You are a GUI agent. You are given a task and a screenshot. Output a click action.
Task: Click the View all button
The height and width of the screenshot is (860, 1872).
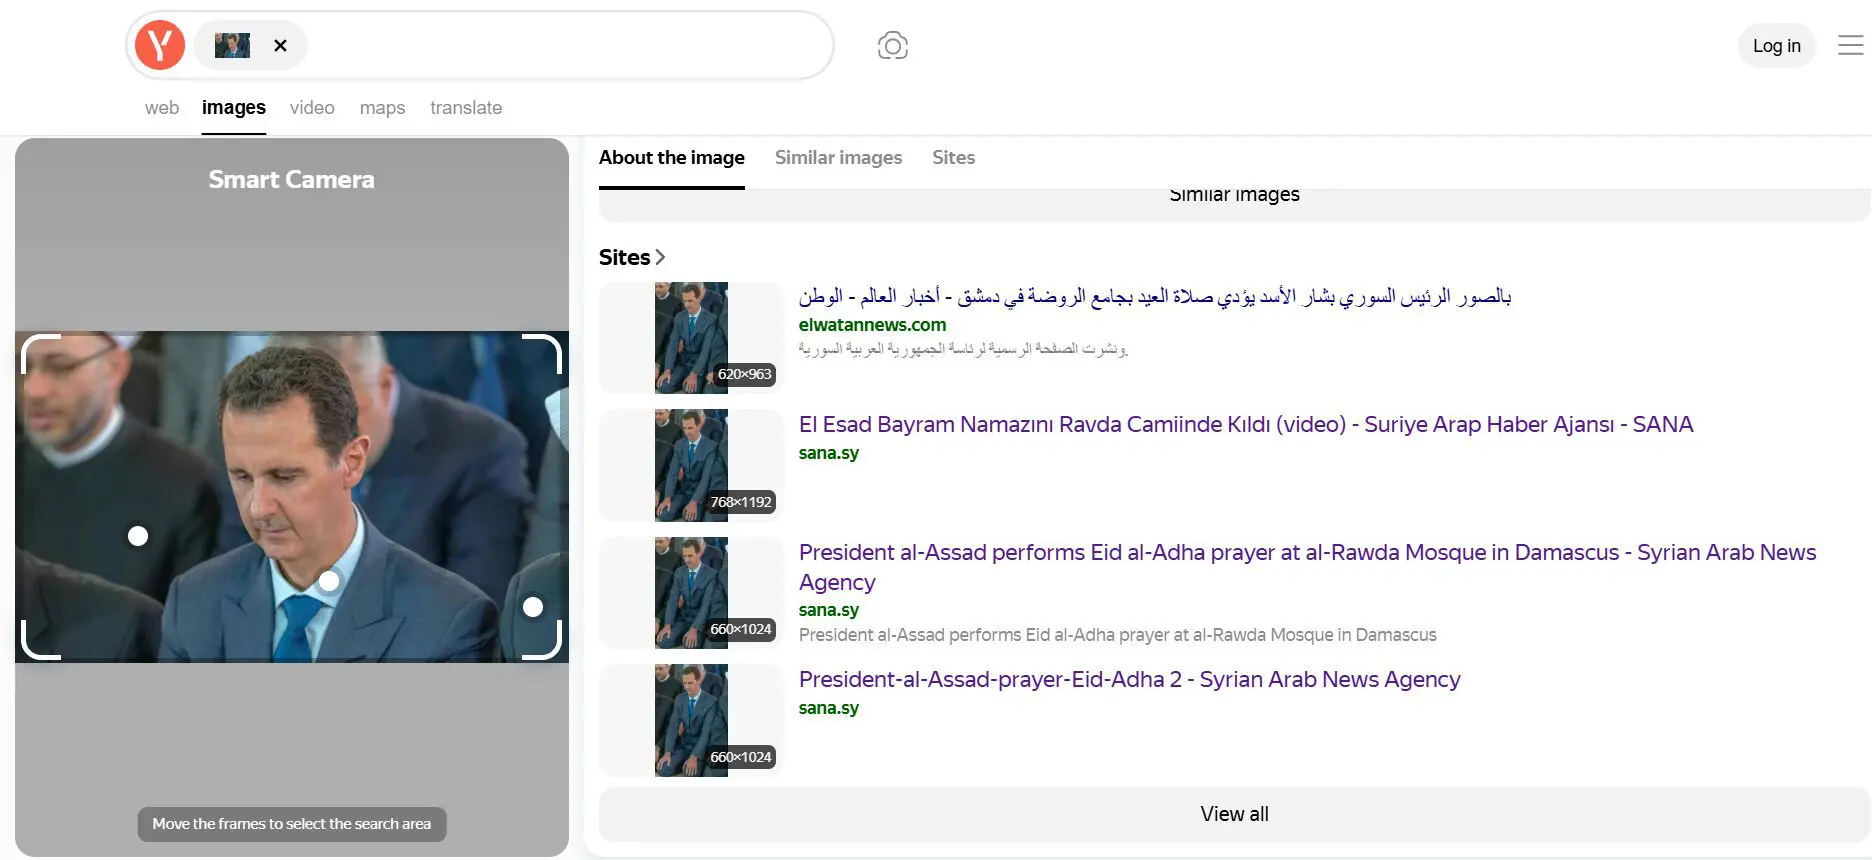point(1234,814)
